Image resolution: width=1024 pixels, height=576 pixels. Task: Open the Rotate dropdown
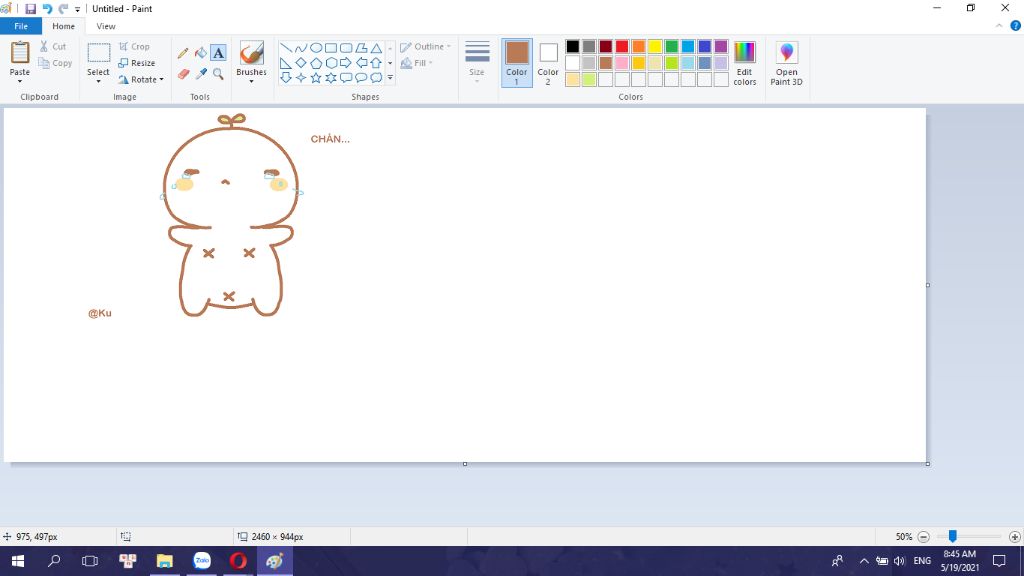pos(140,80)
